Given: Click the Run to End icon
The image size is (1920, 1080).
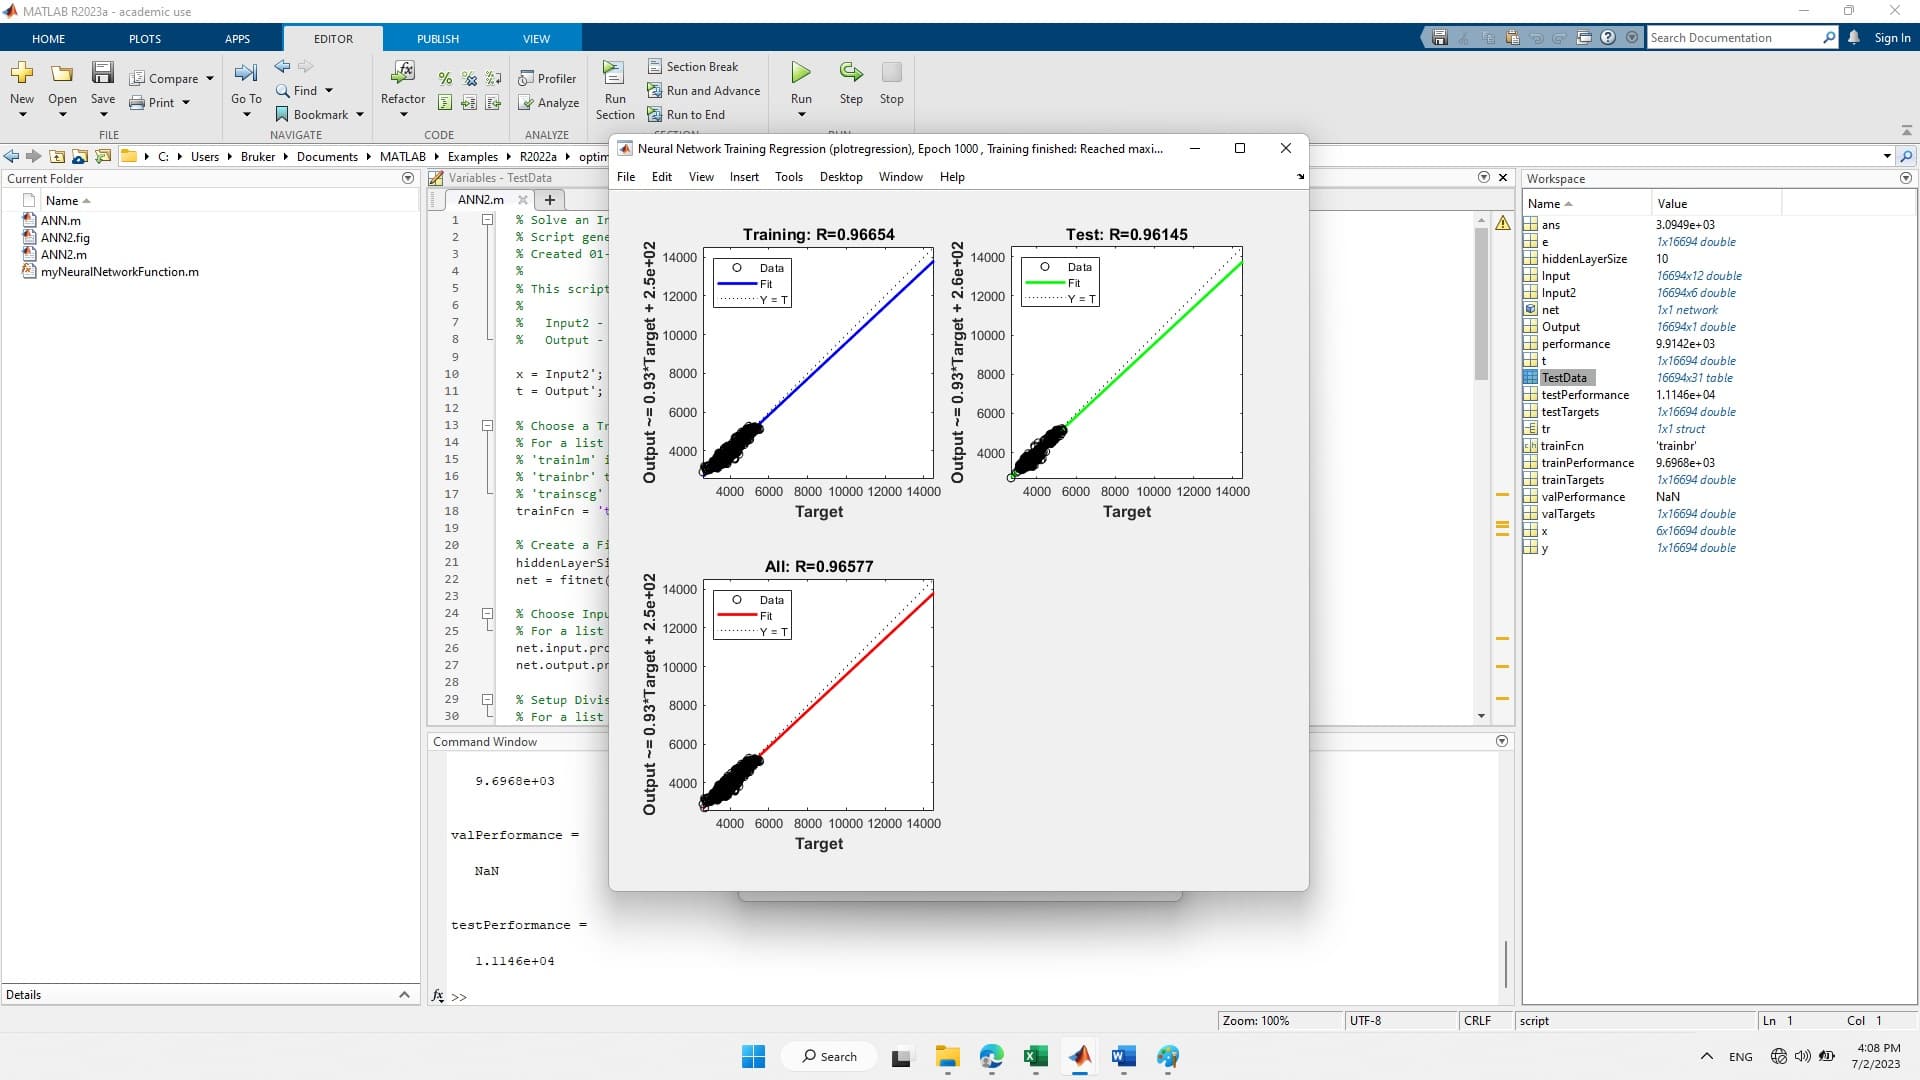Looking at the screenshot, I should (x=655, y=114).
